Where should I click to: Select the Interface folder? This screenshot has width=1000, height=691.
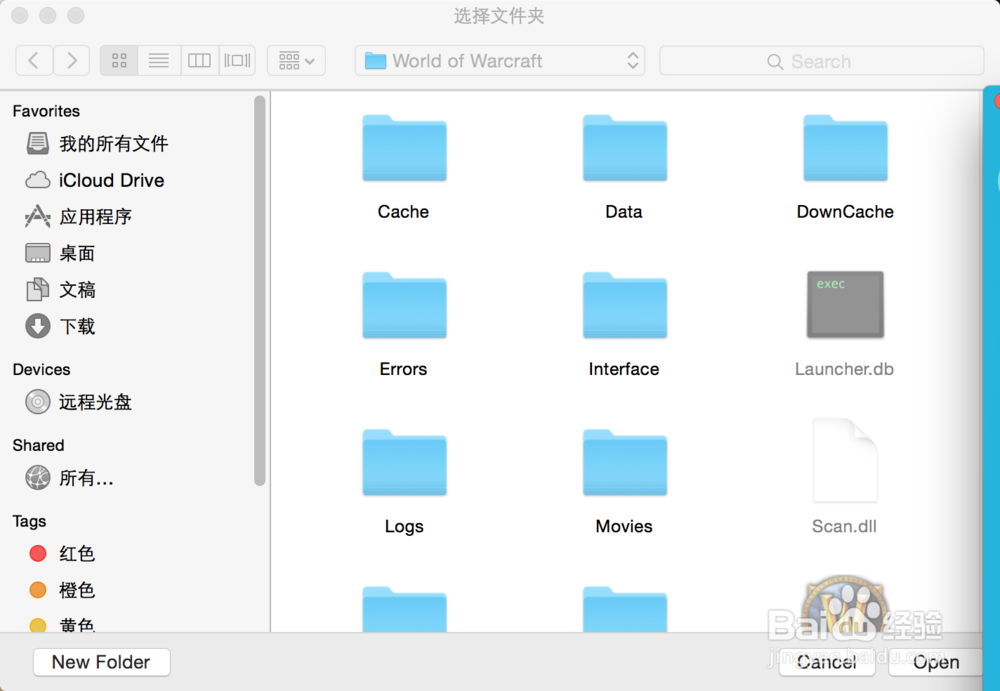click(x=625, y=305)
